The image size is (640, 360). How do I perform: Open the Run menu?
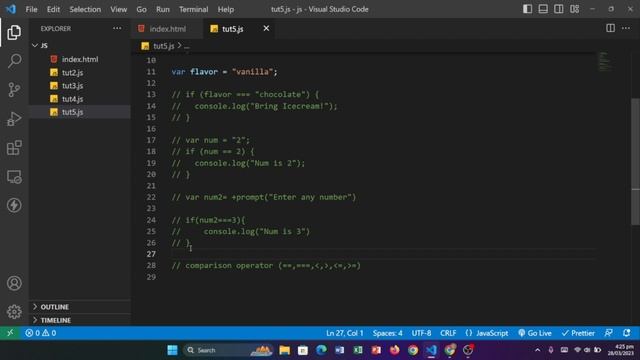click(x=162, y=9)
